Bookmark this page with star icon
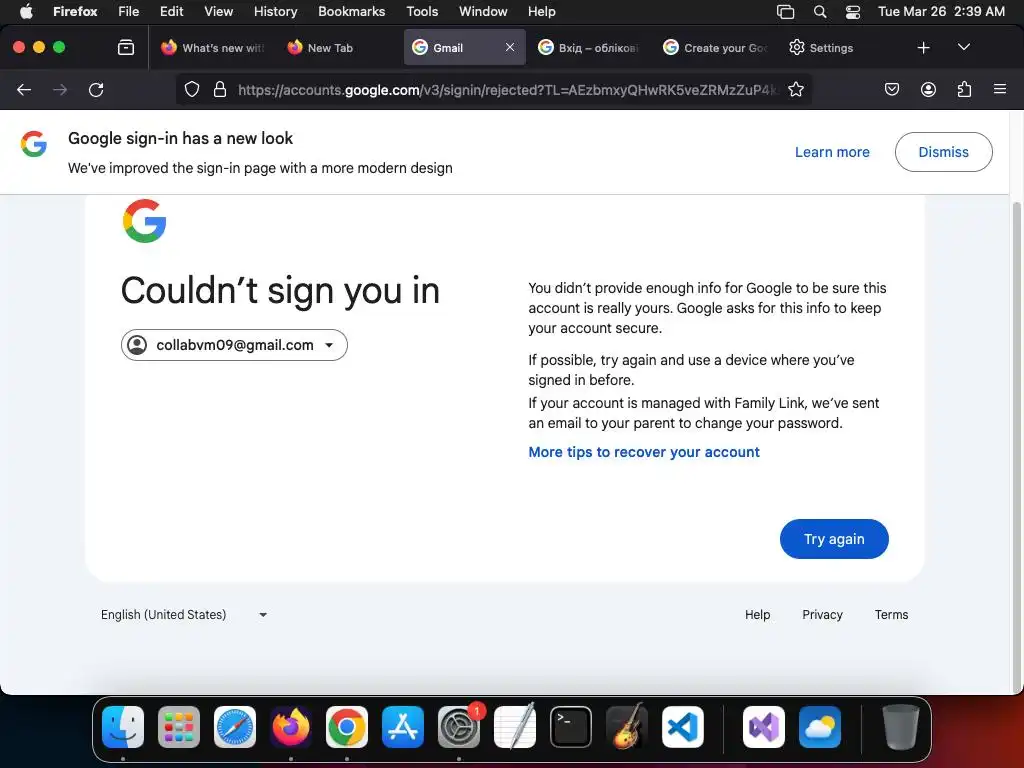1024x768 pixels. click(x=795, y=89)
